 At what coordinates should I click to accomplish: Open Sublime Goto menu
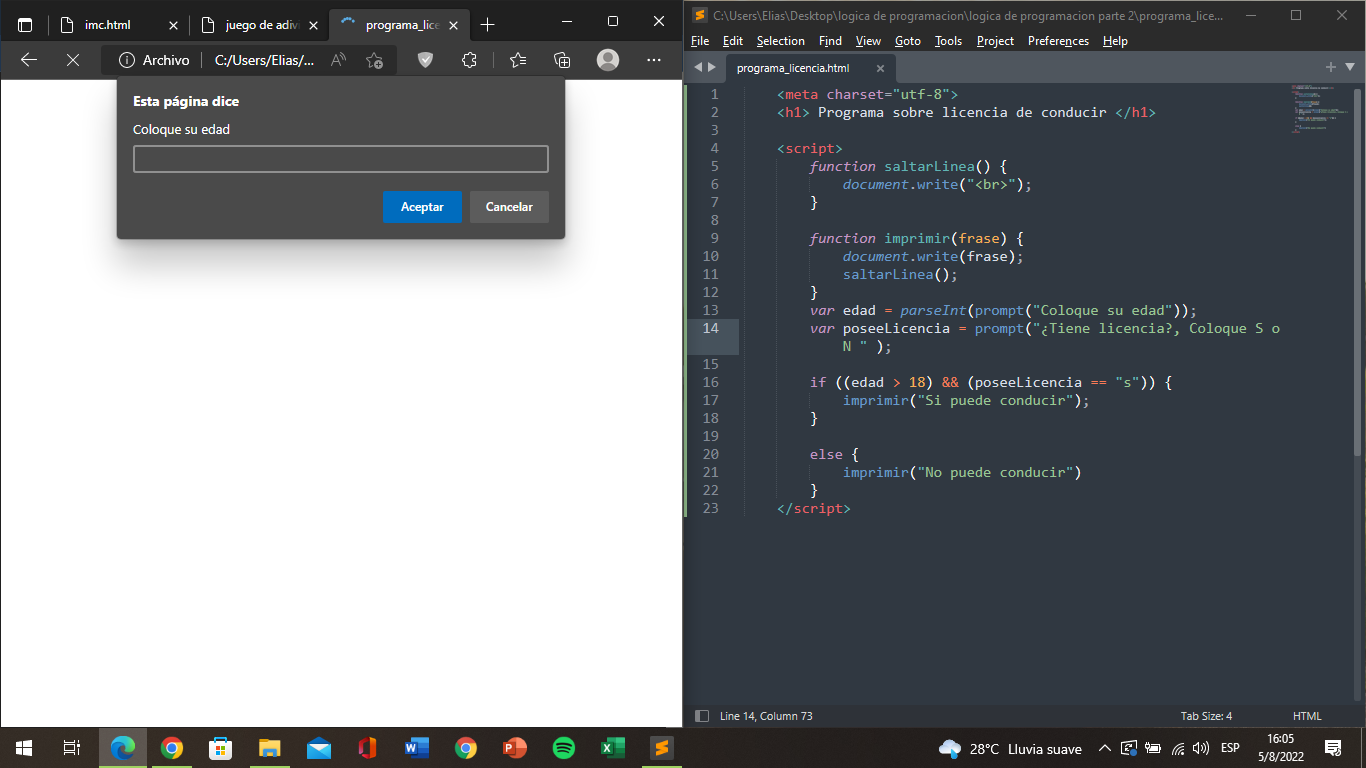click(x=908, y=41)
